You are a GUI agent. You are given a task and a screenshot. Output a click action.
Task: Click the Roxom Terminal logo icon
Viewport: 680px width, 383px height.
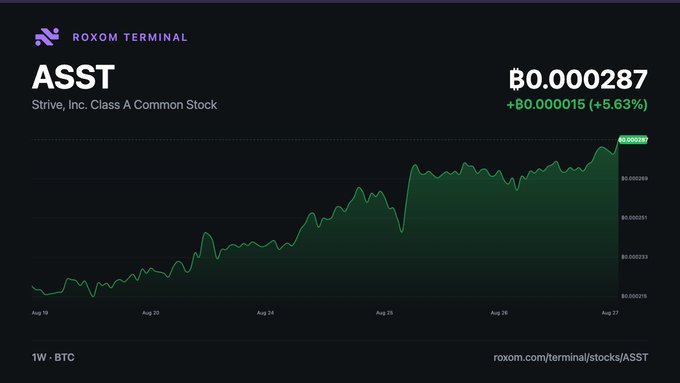pos(47,37)
